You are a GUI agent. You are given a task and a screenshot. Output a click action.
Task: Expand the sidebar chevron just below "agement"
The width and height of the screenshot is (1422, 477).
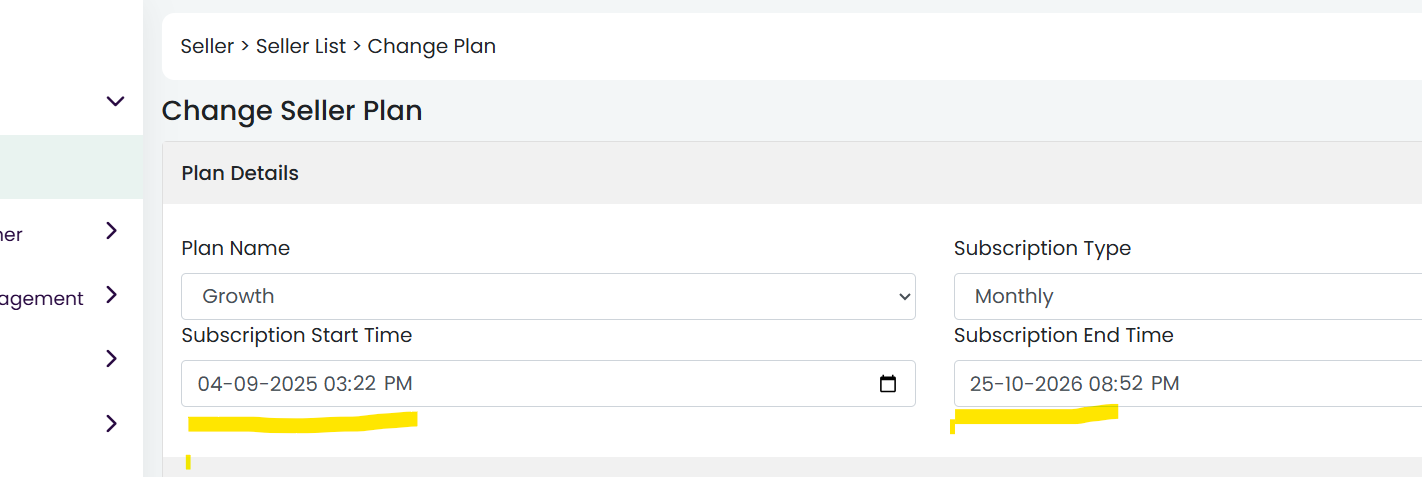pyautogui.click(x=112, y=359)
